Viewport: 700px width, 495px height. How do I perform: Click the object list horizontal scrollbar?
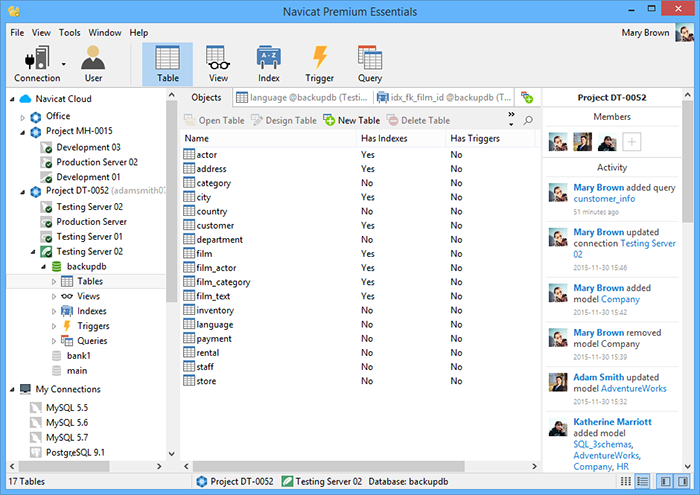(328, 466)
